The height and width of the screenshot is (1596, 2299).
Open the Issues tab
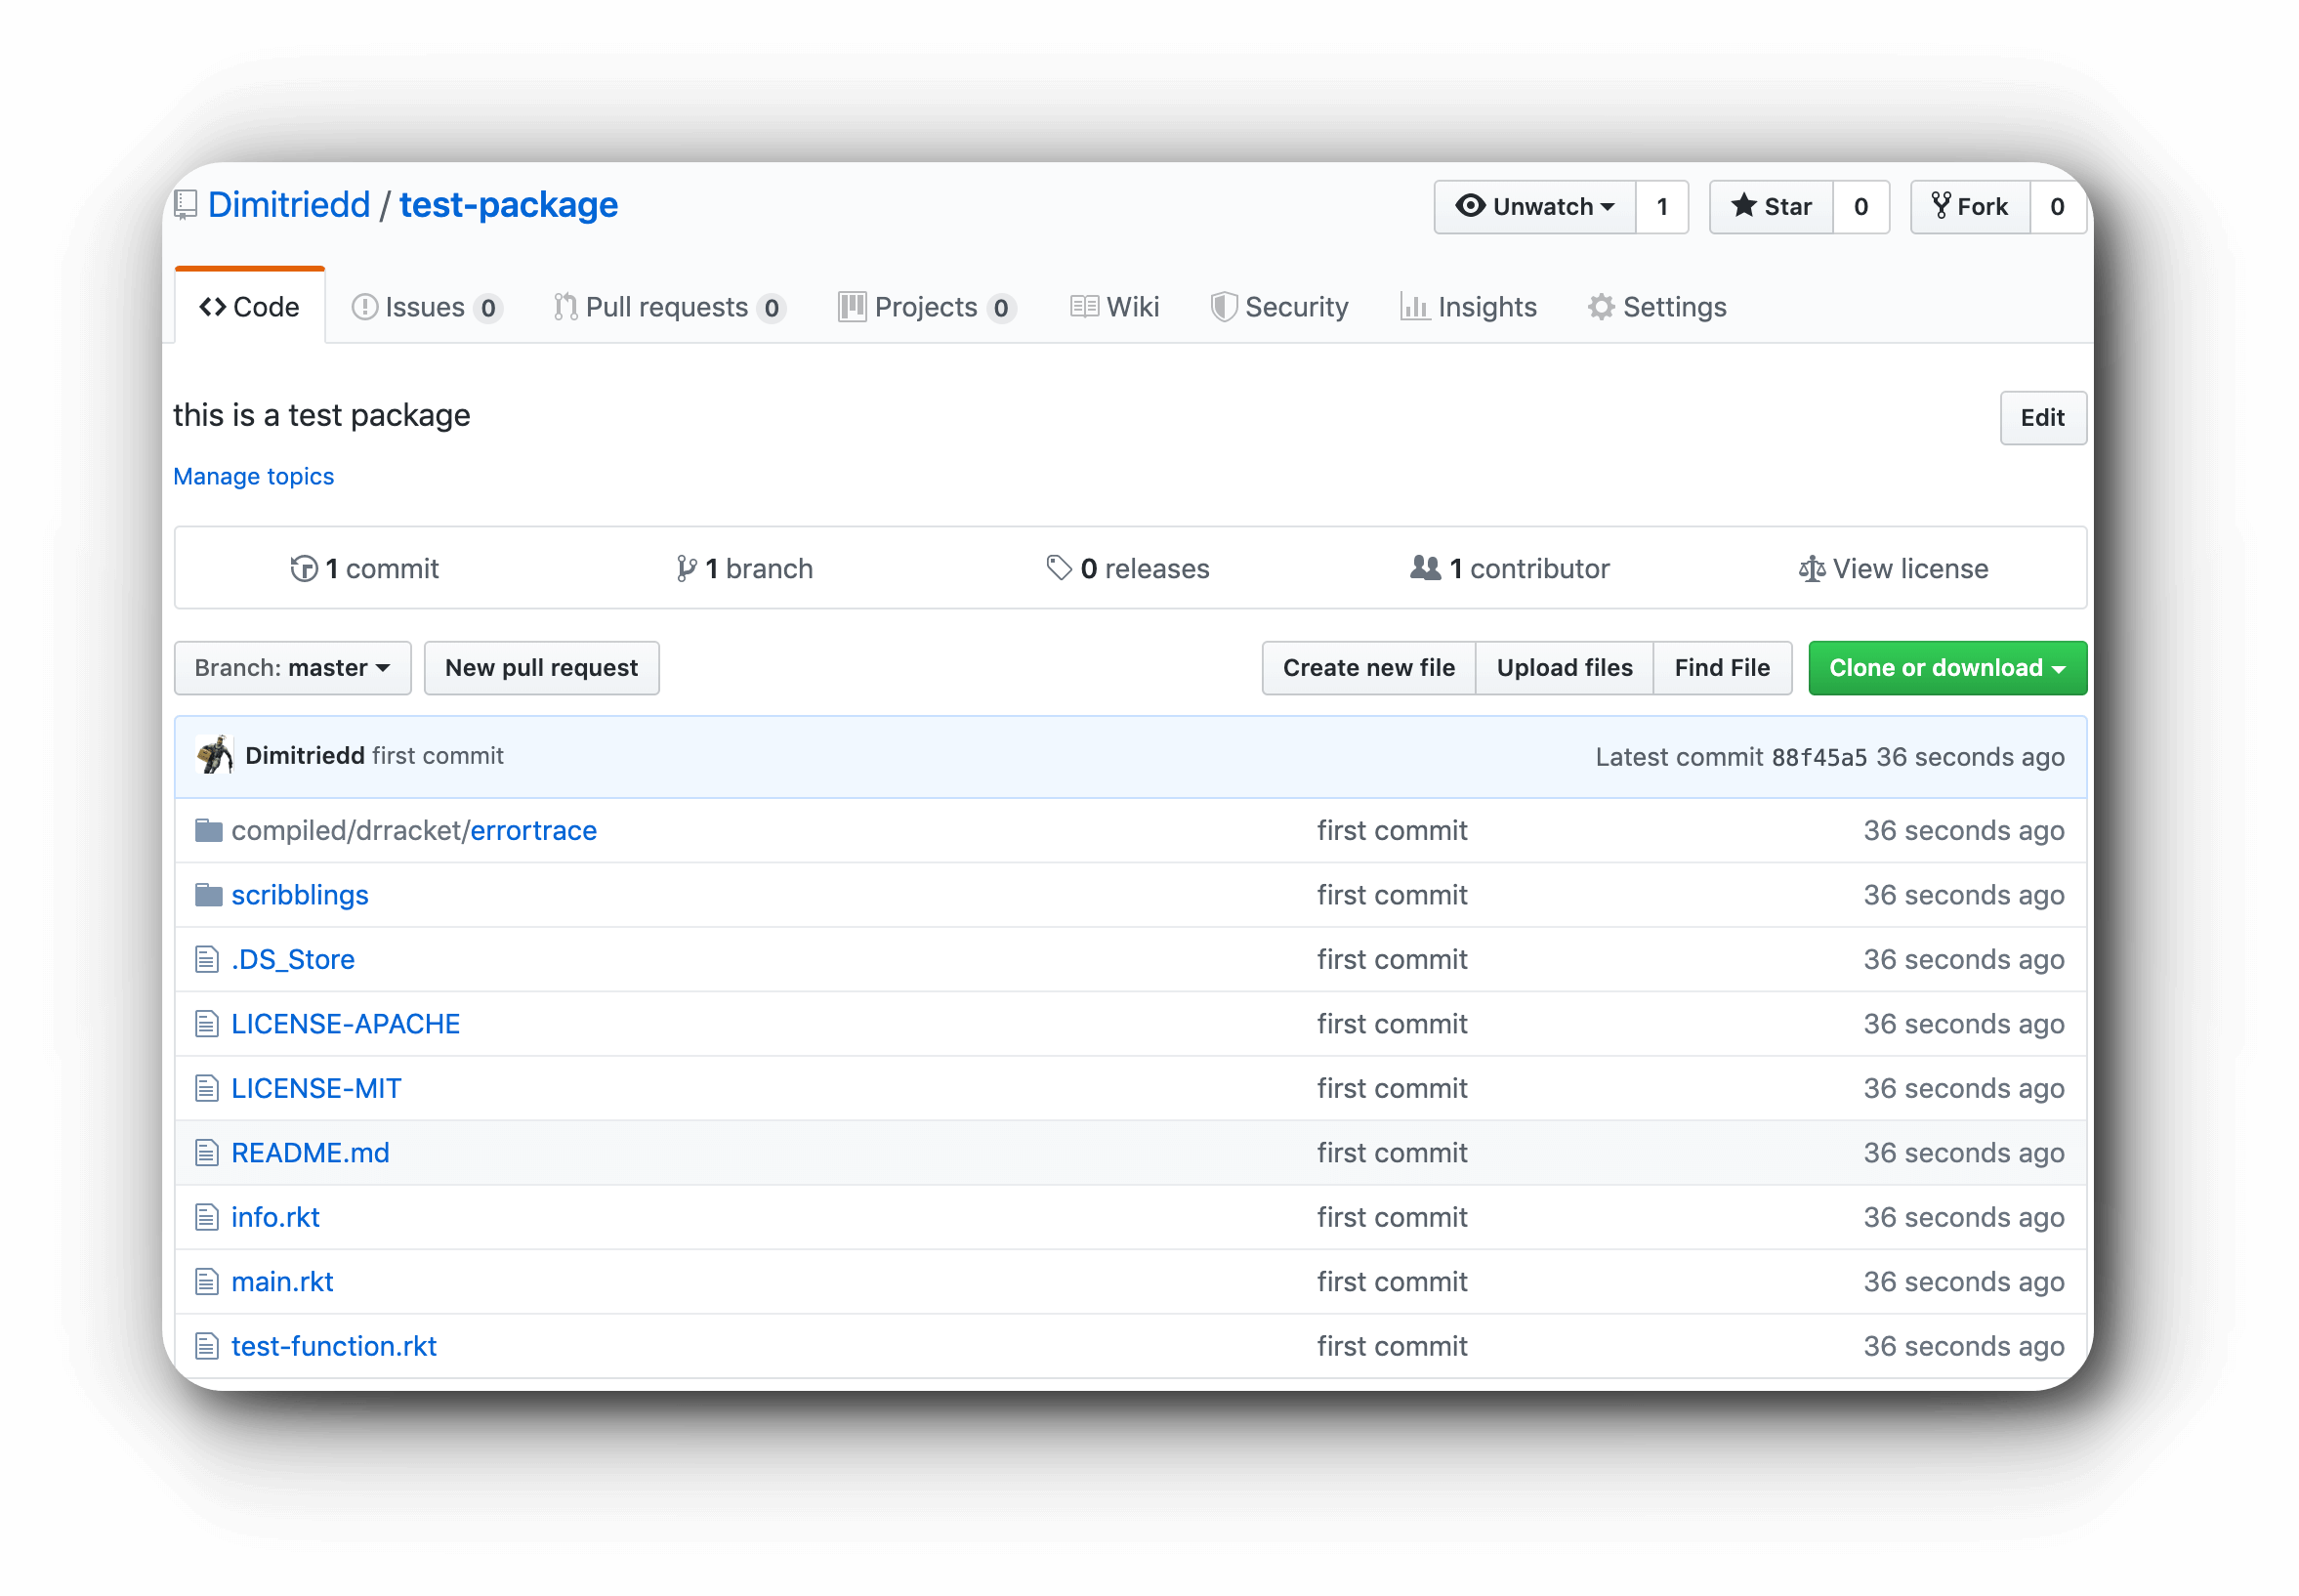click(426, 307)
